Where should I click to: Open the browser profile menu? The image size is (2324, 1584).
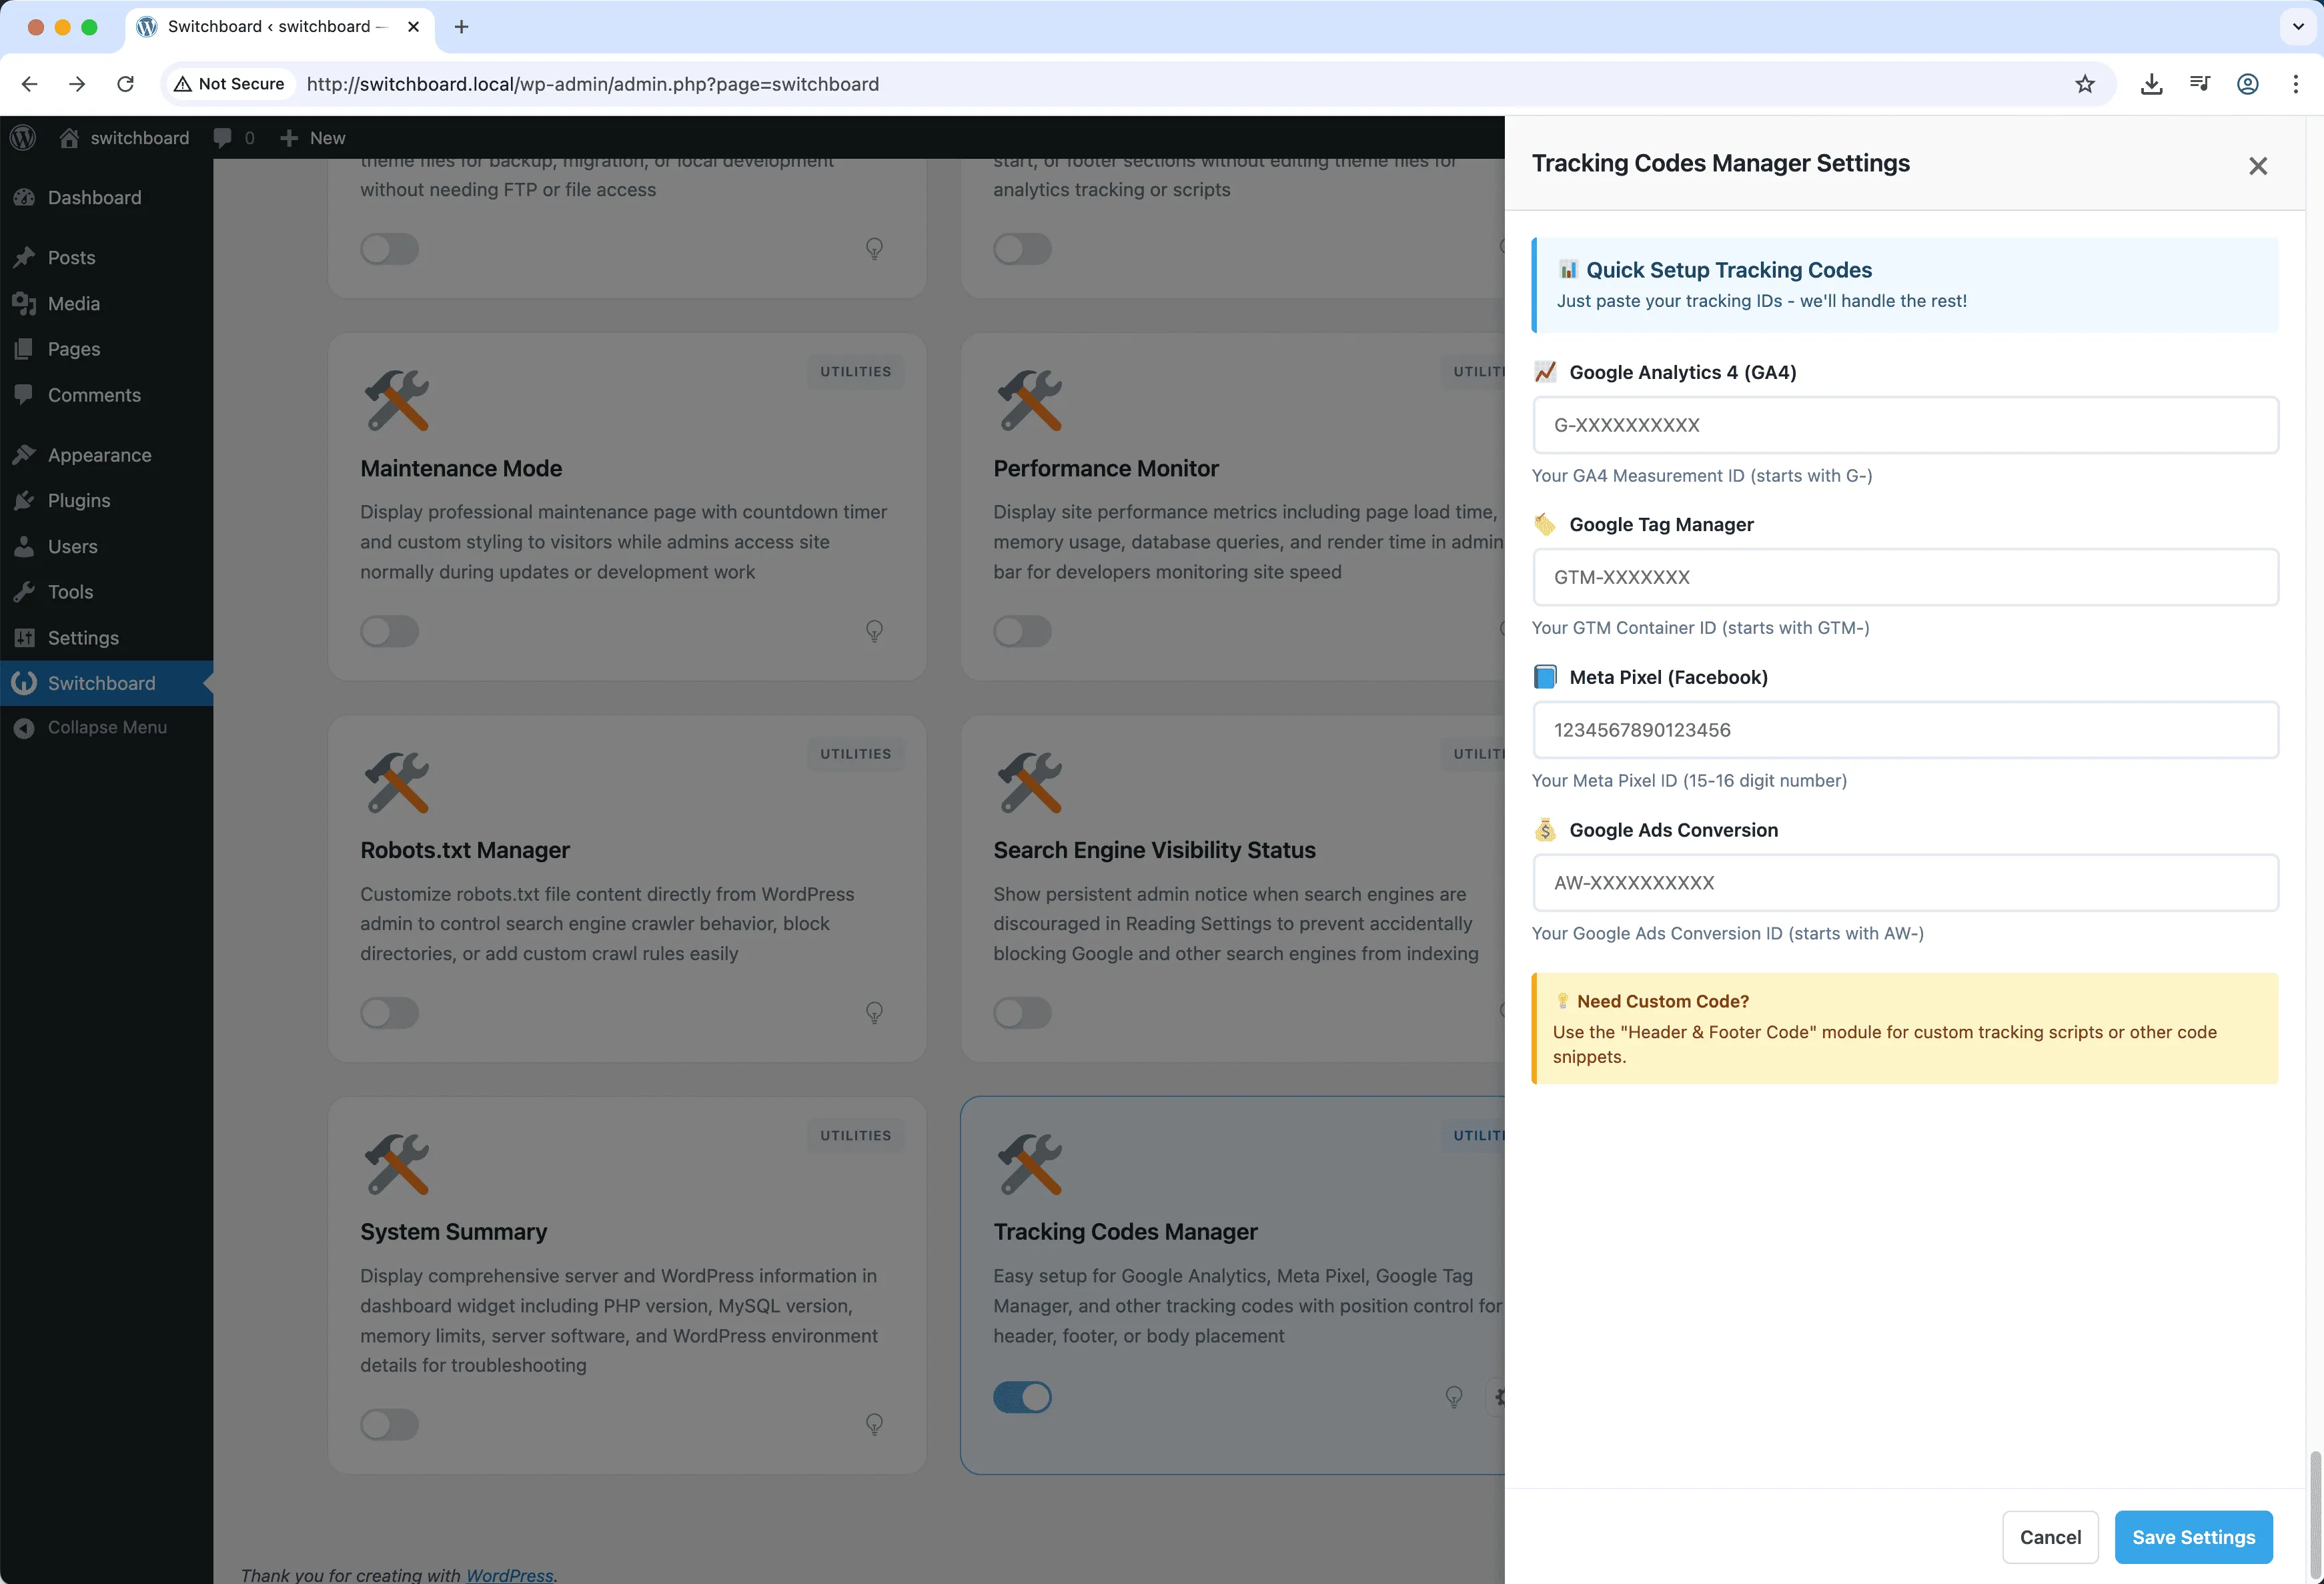2248,84
